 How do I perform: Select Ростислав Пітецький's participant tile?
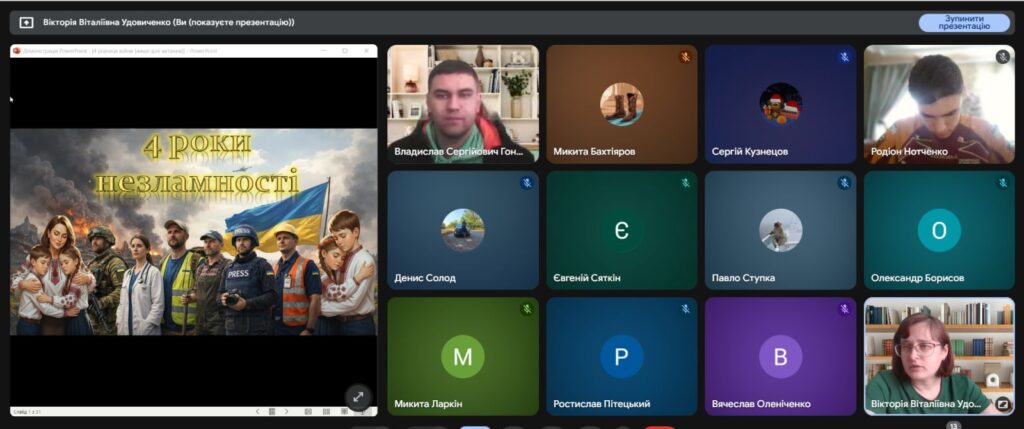pos(621,356)
